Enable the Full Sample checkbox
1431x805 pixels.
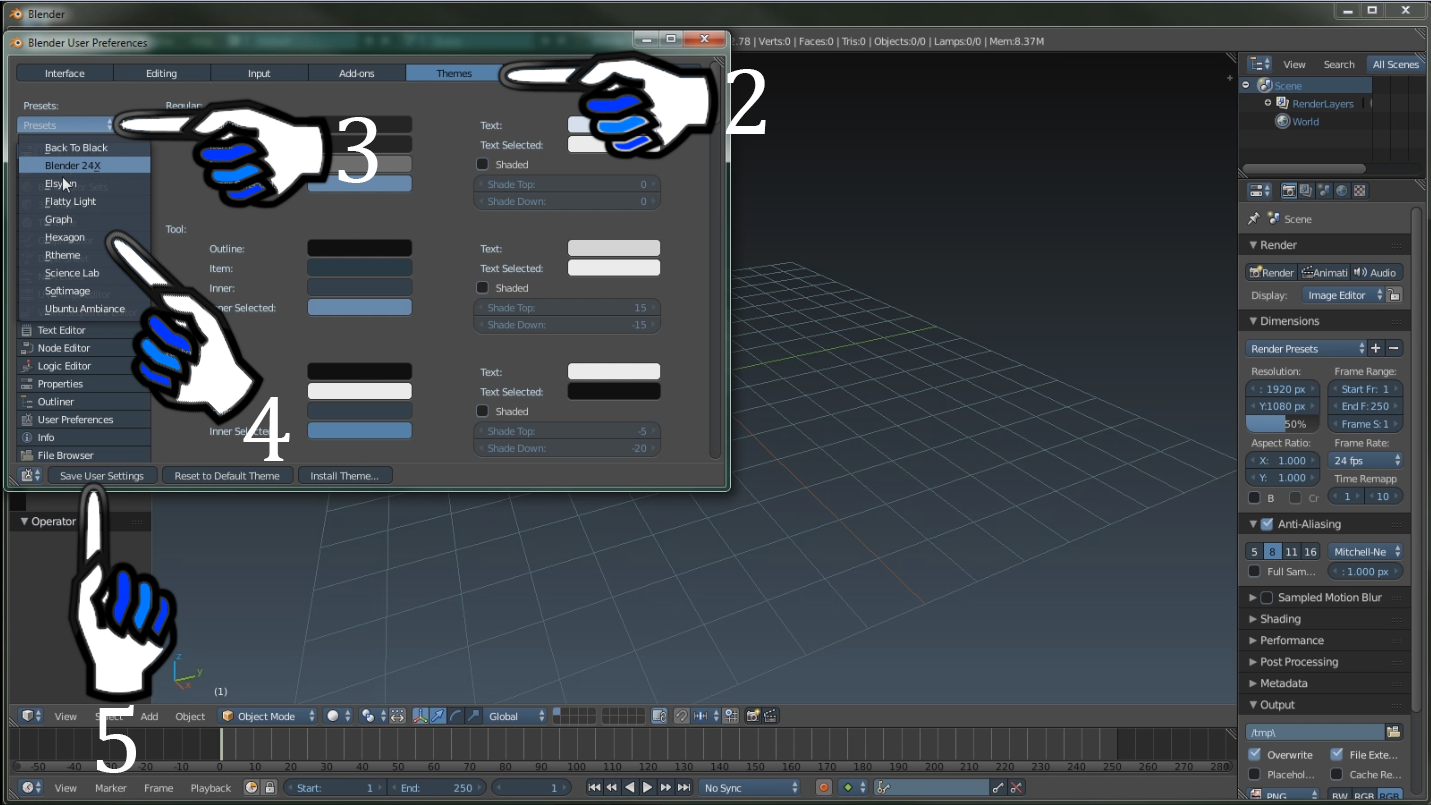1254,571
